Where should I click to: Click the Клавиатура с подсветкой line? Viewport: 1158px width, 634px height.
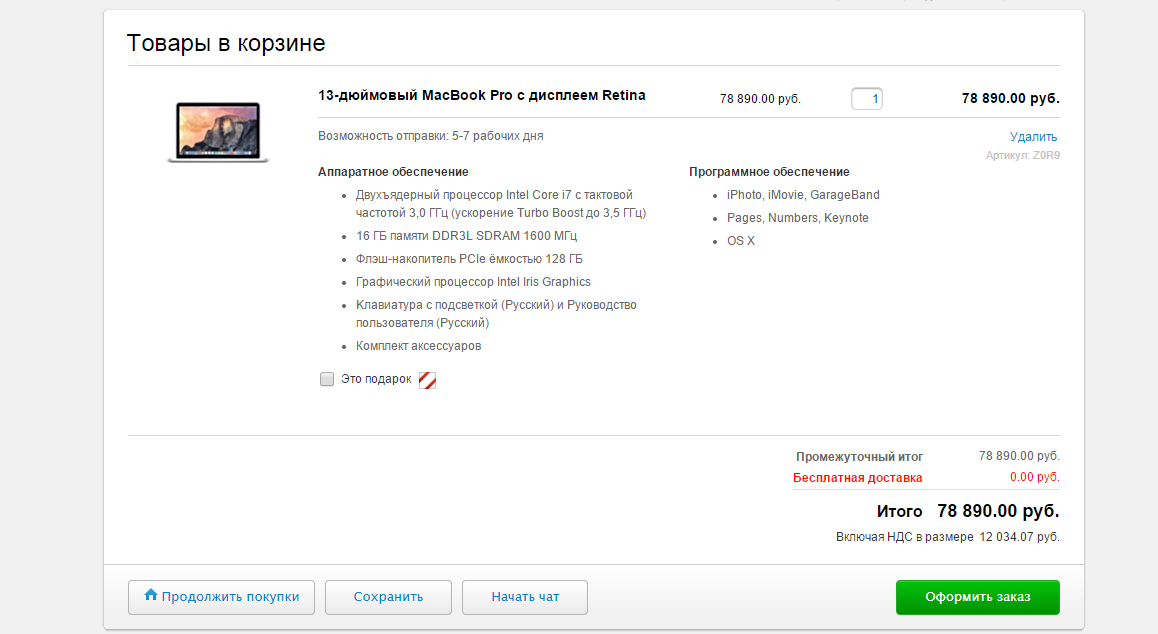point(496,314)
